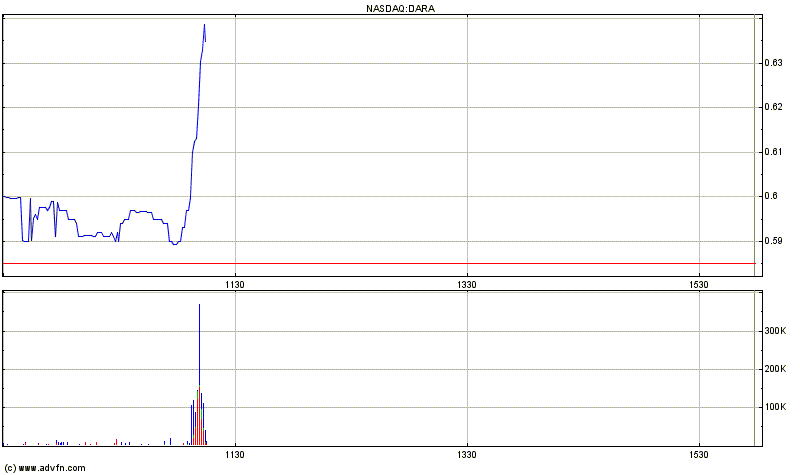The width and height of the screenshot is (800, 475).
Task: Select the 1130 marker on price chart axis
Action: pyautogui.click(x=235, y=285)
